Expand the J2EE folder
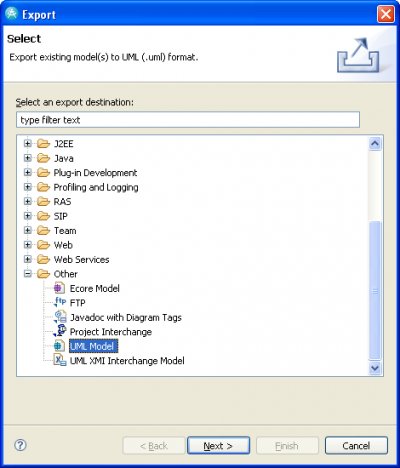Image resolution: width=400 pixels, height=468 pixels. 28,144
